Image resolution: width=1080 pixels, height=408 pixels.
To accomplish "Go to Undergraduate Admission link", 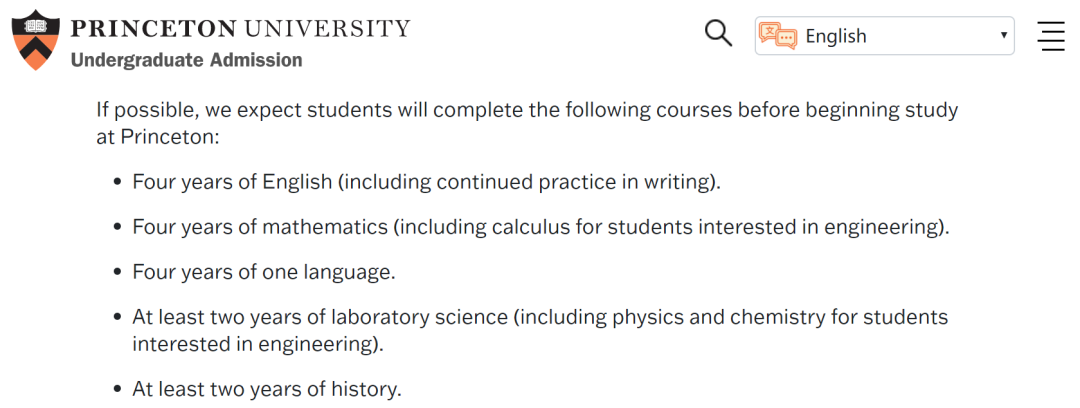I will [x=186, y=60].
